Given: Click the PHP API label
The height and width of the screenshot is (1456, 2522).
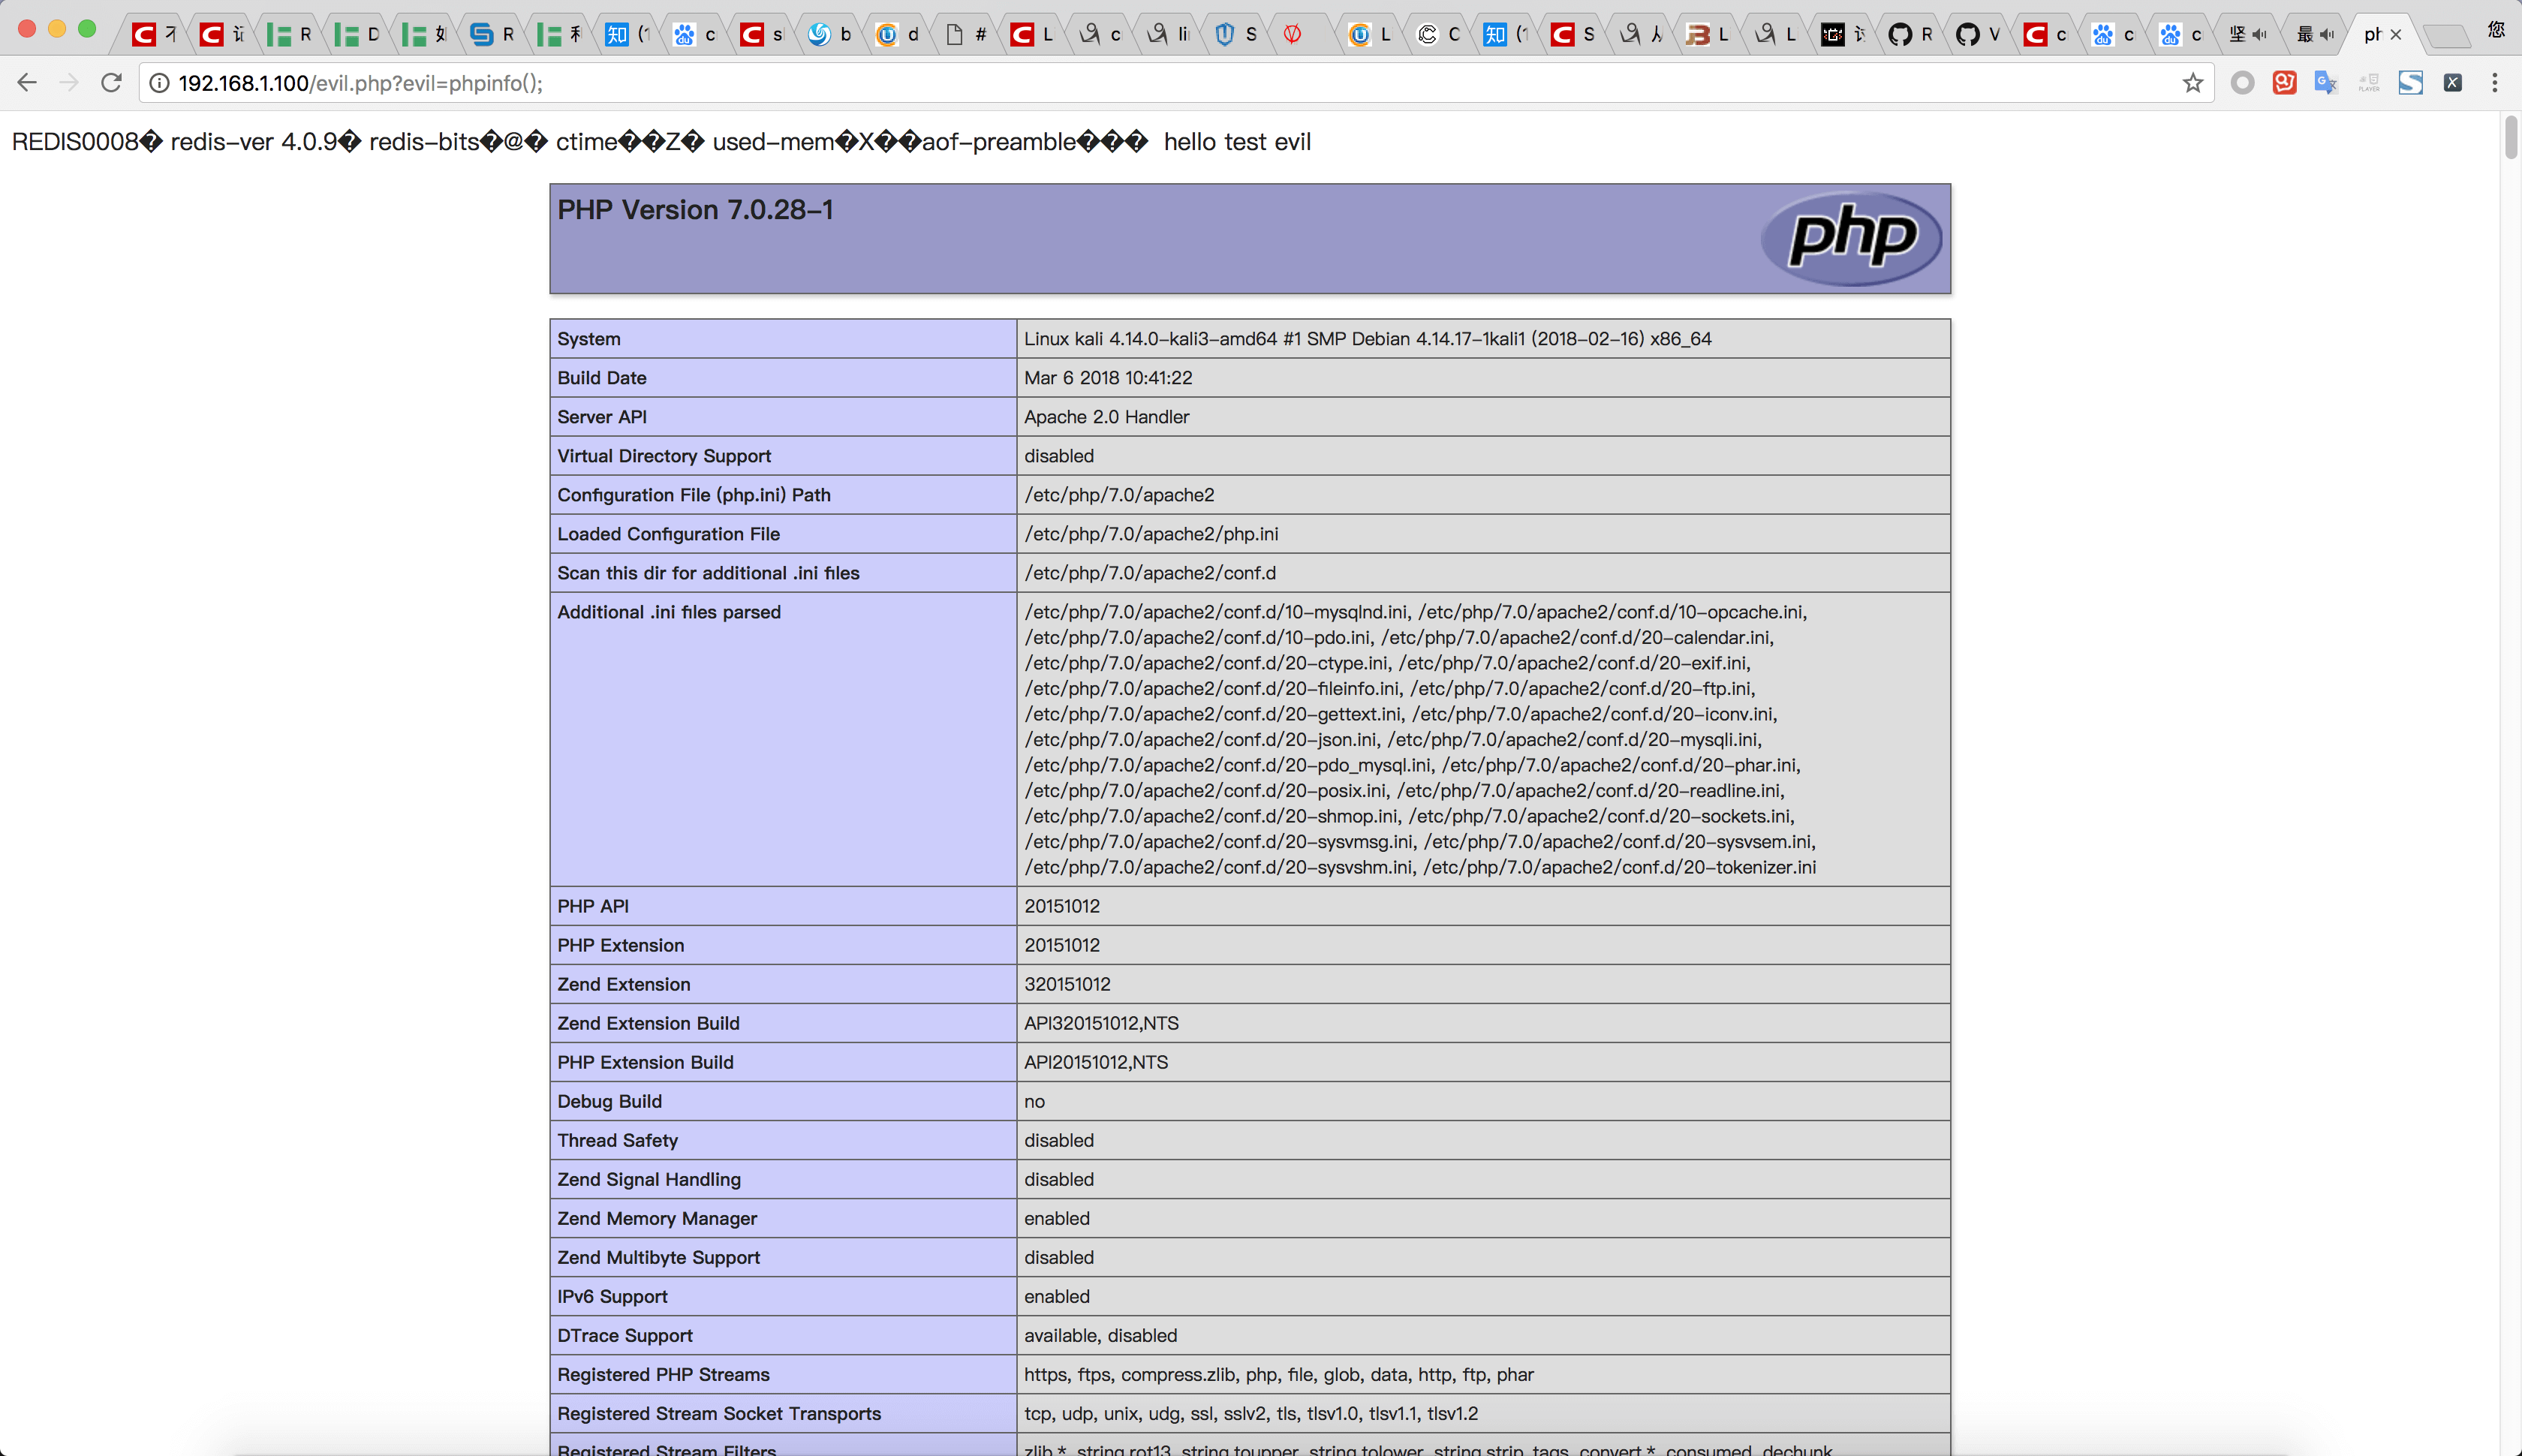Looking at the screenshot, I should pos(593,906).
